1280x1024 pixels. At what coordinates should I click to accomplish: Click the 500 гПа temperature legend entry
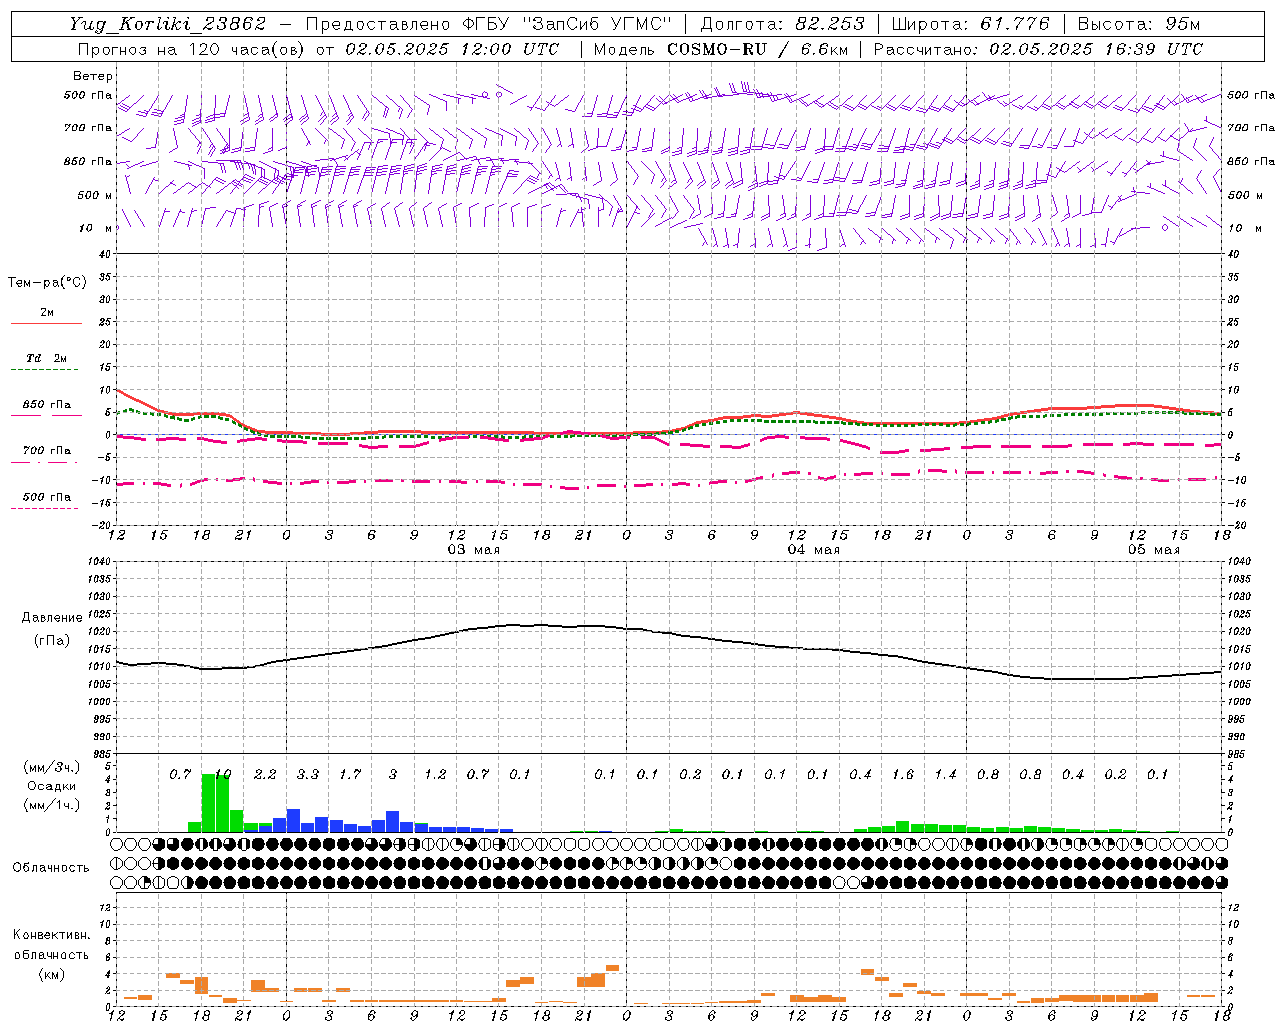[47, 497]
